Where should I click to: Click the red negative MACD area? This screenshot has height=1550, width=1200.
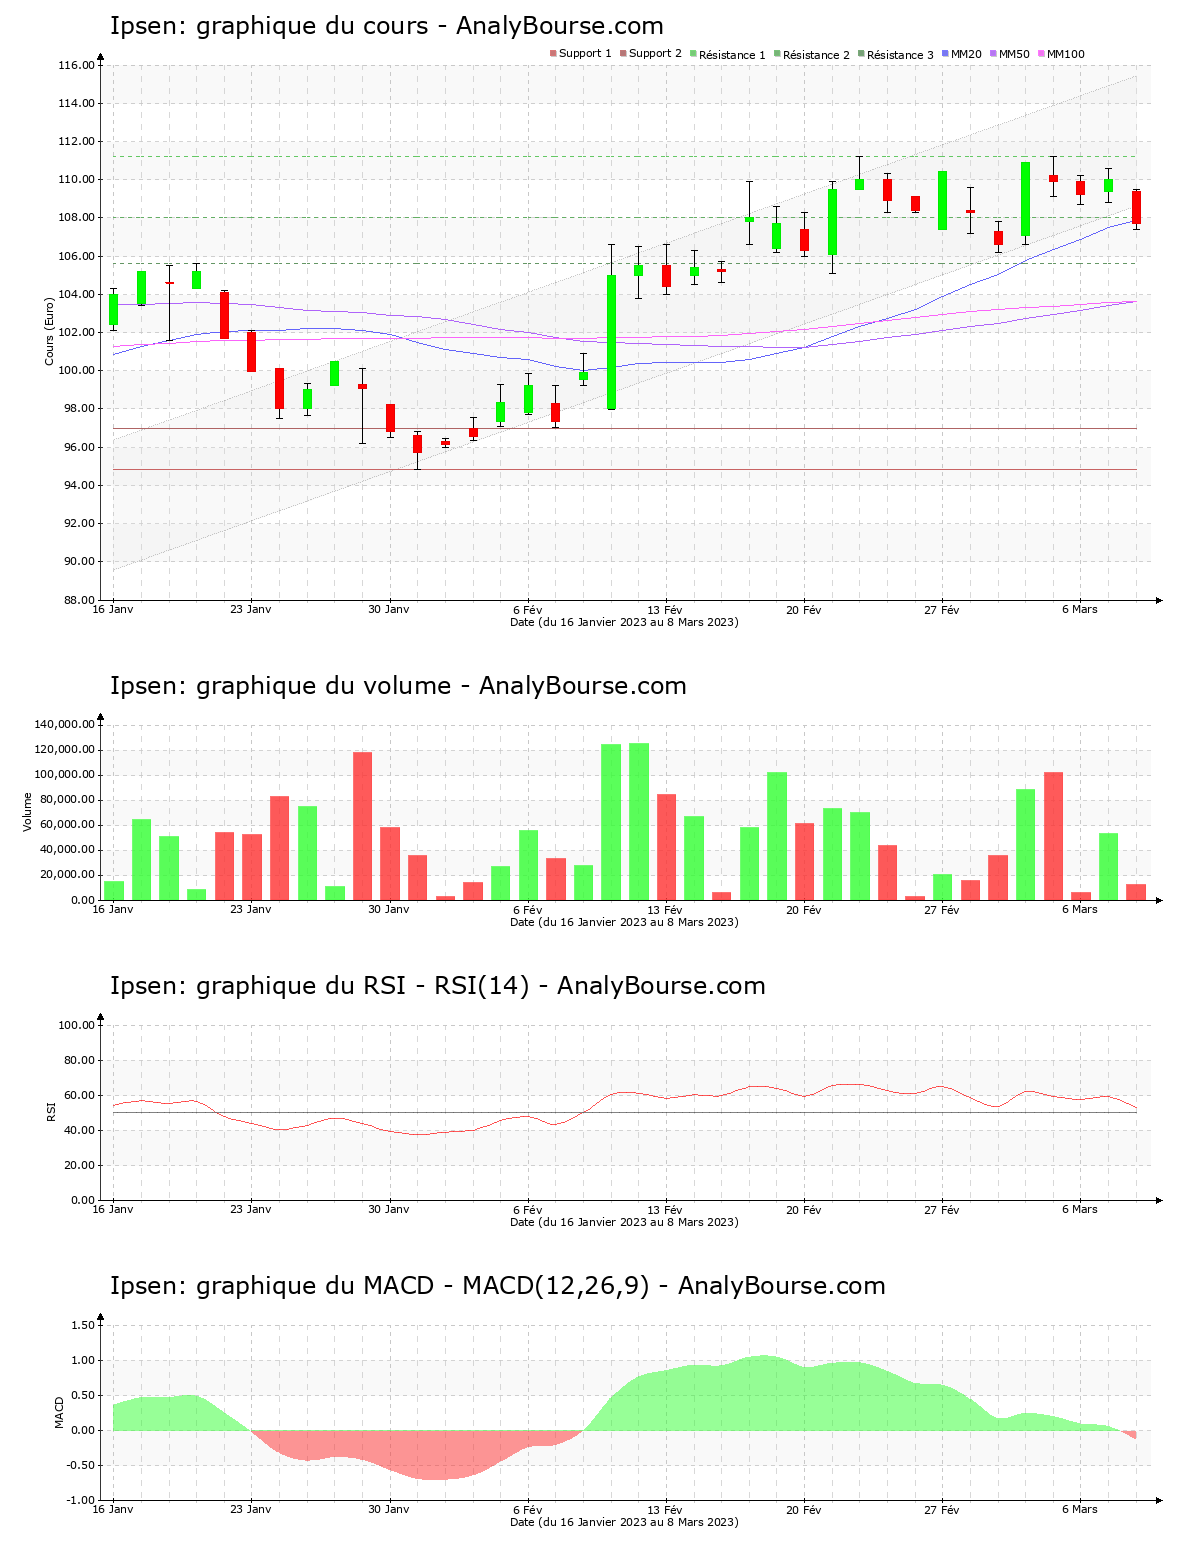click(x=432, y=1455)
